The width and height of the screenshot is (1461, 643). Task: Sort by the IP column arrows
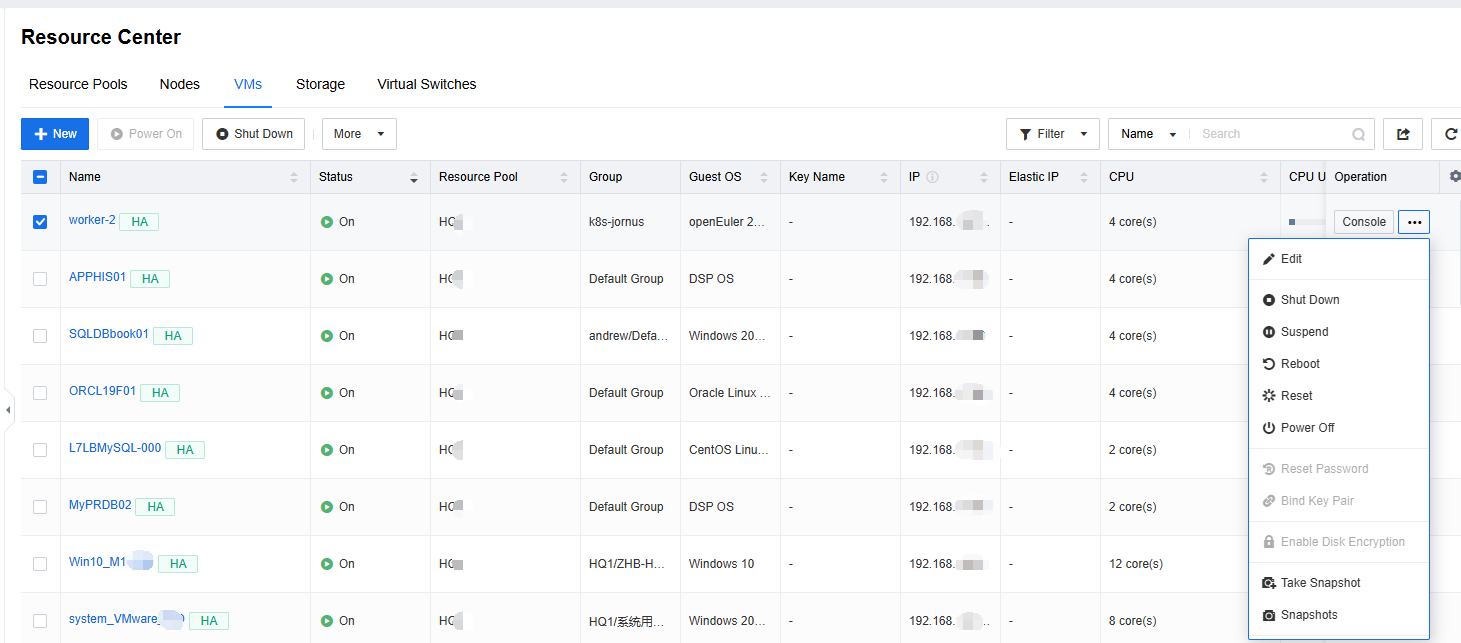point(984,177)
